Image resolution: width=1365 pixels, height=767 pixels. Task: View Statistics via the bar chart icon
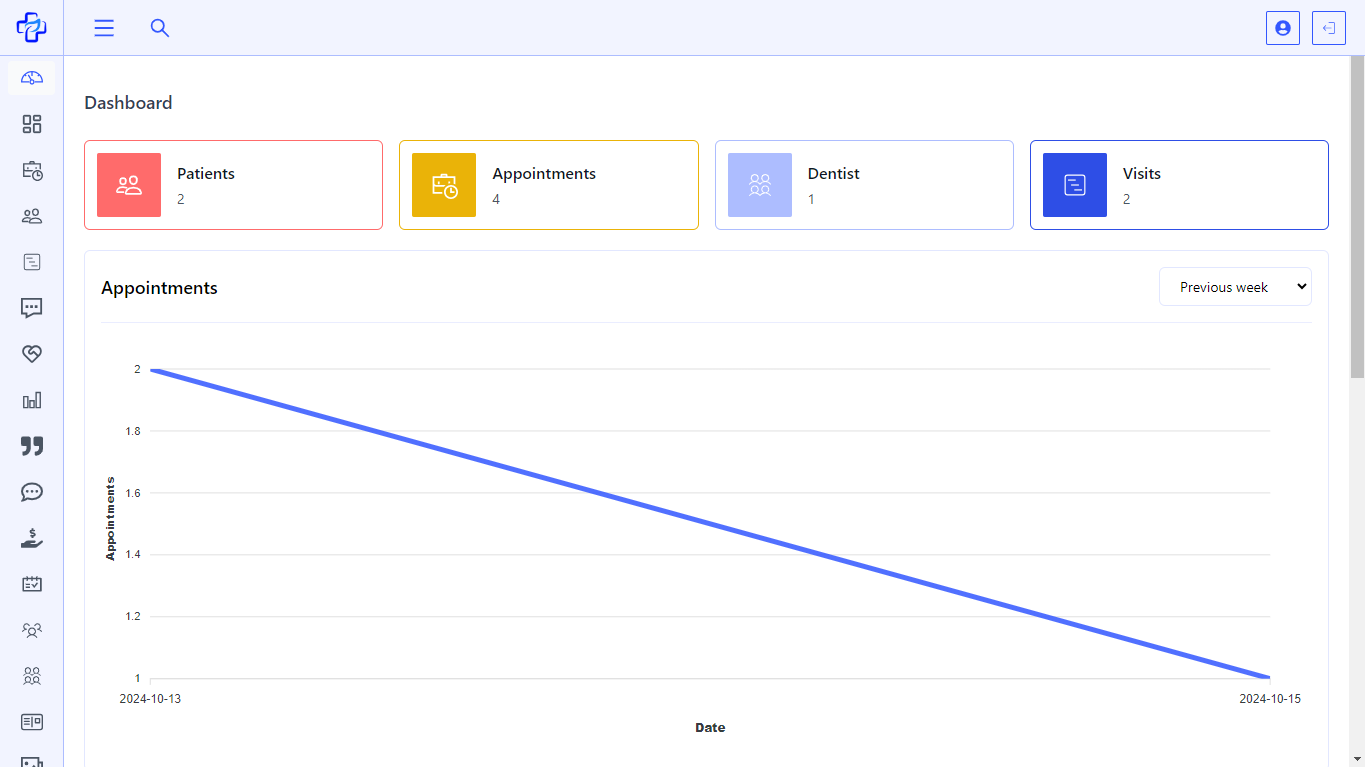point(31,400)
